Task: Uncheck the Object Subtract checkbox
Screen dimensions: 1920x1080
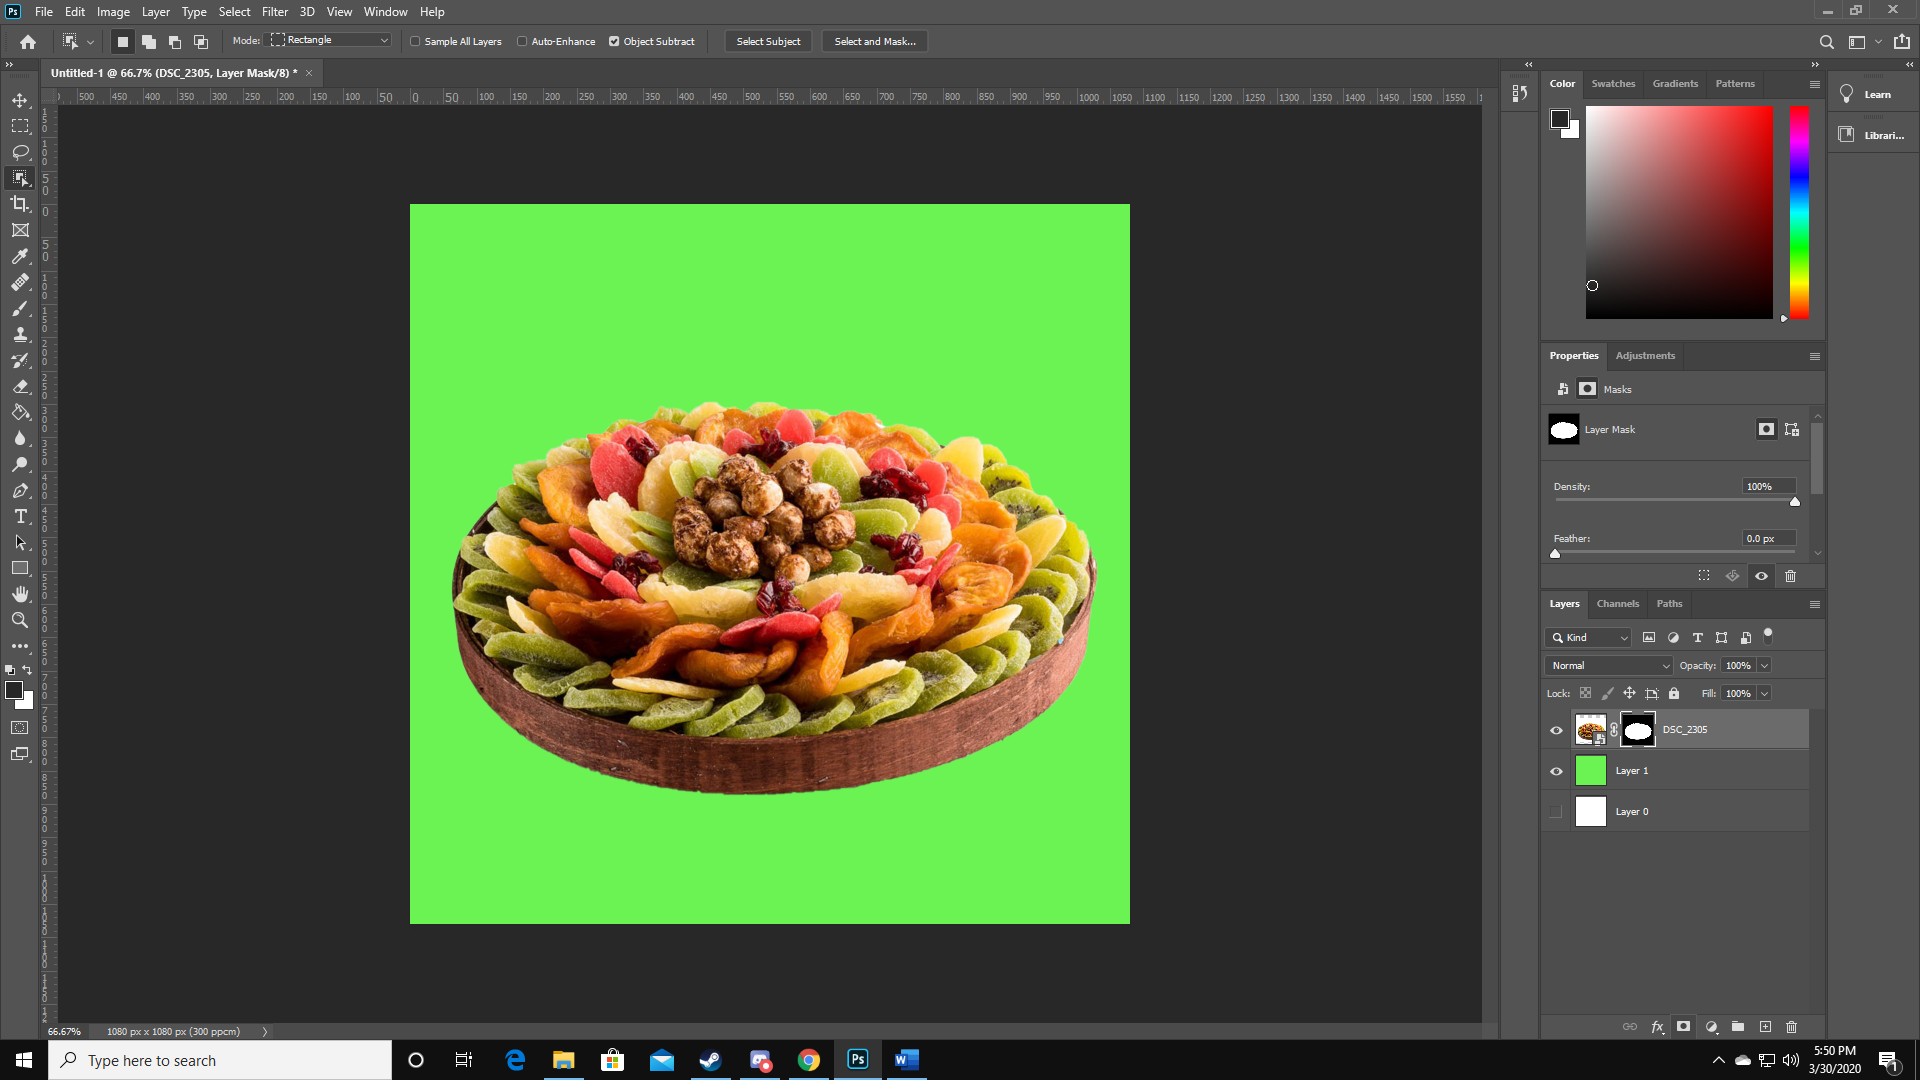Action: tap(614, 42)
